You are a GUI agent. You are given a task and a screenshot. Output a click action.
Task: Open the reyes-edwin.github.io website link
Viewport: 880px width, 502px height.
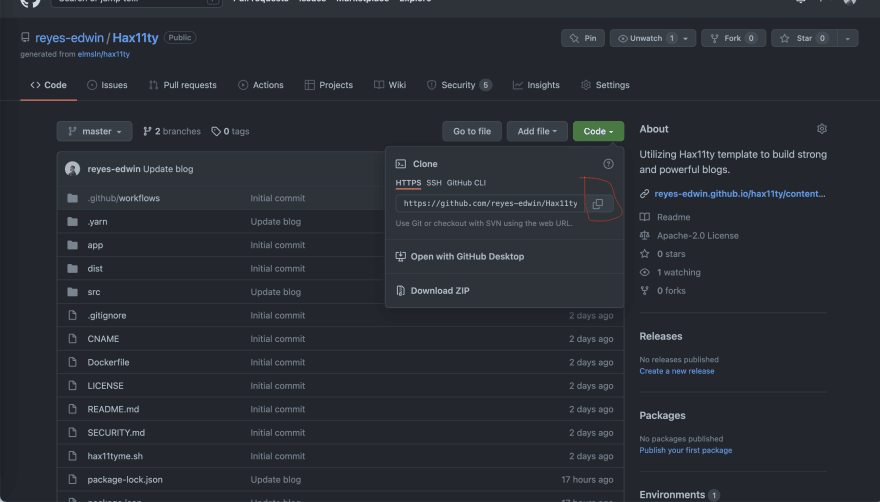point(740,194)
